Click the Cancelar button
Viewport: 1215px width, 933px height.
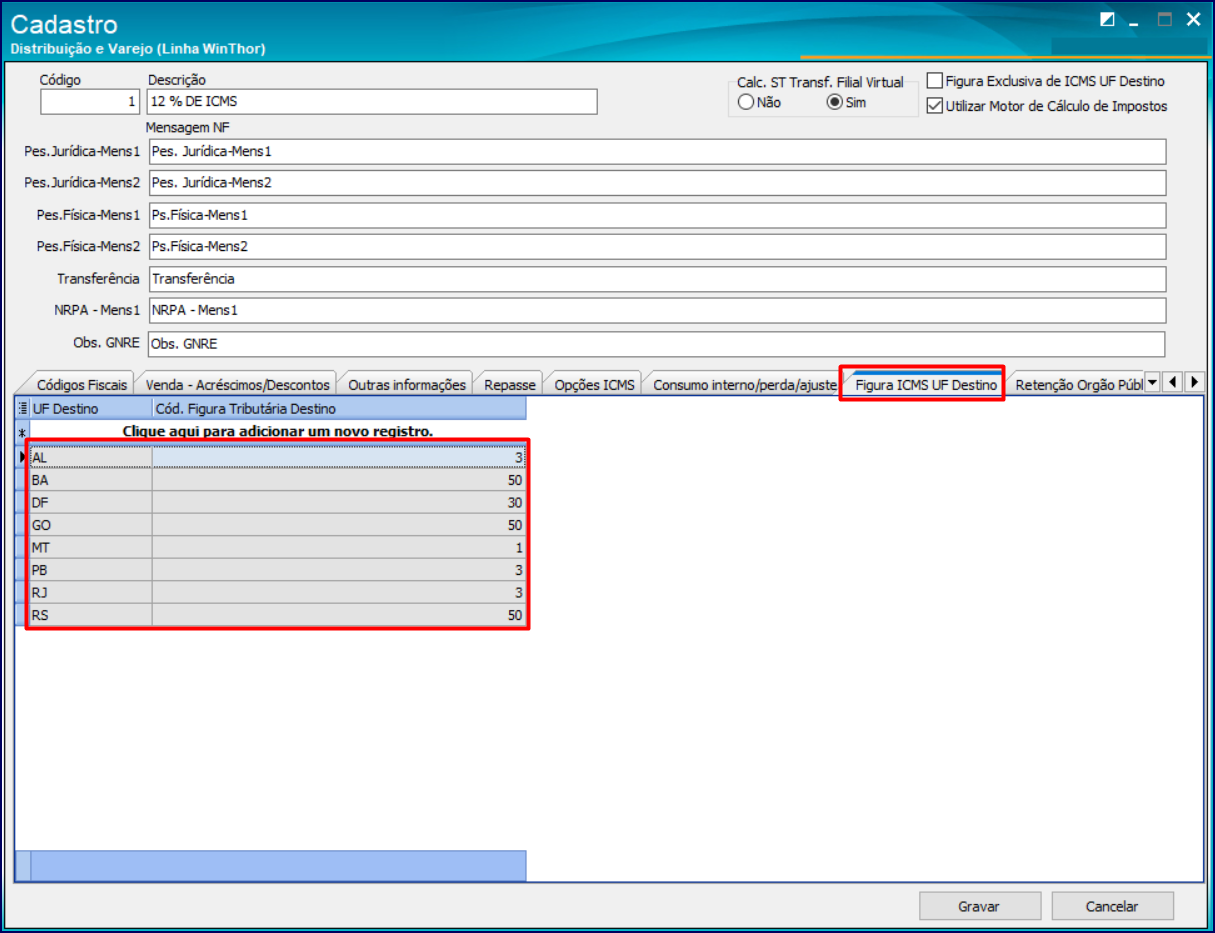click(x=1112, y=906)
